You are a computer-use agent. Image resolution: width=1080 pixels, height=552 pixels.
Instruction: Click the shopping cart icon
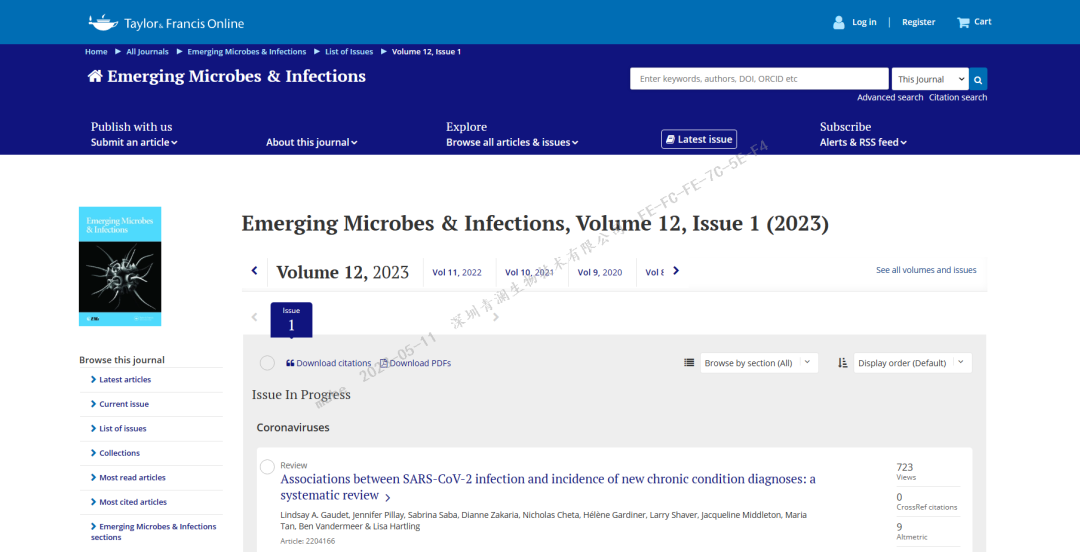coord(963,22)
